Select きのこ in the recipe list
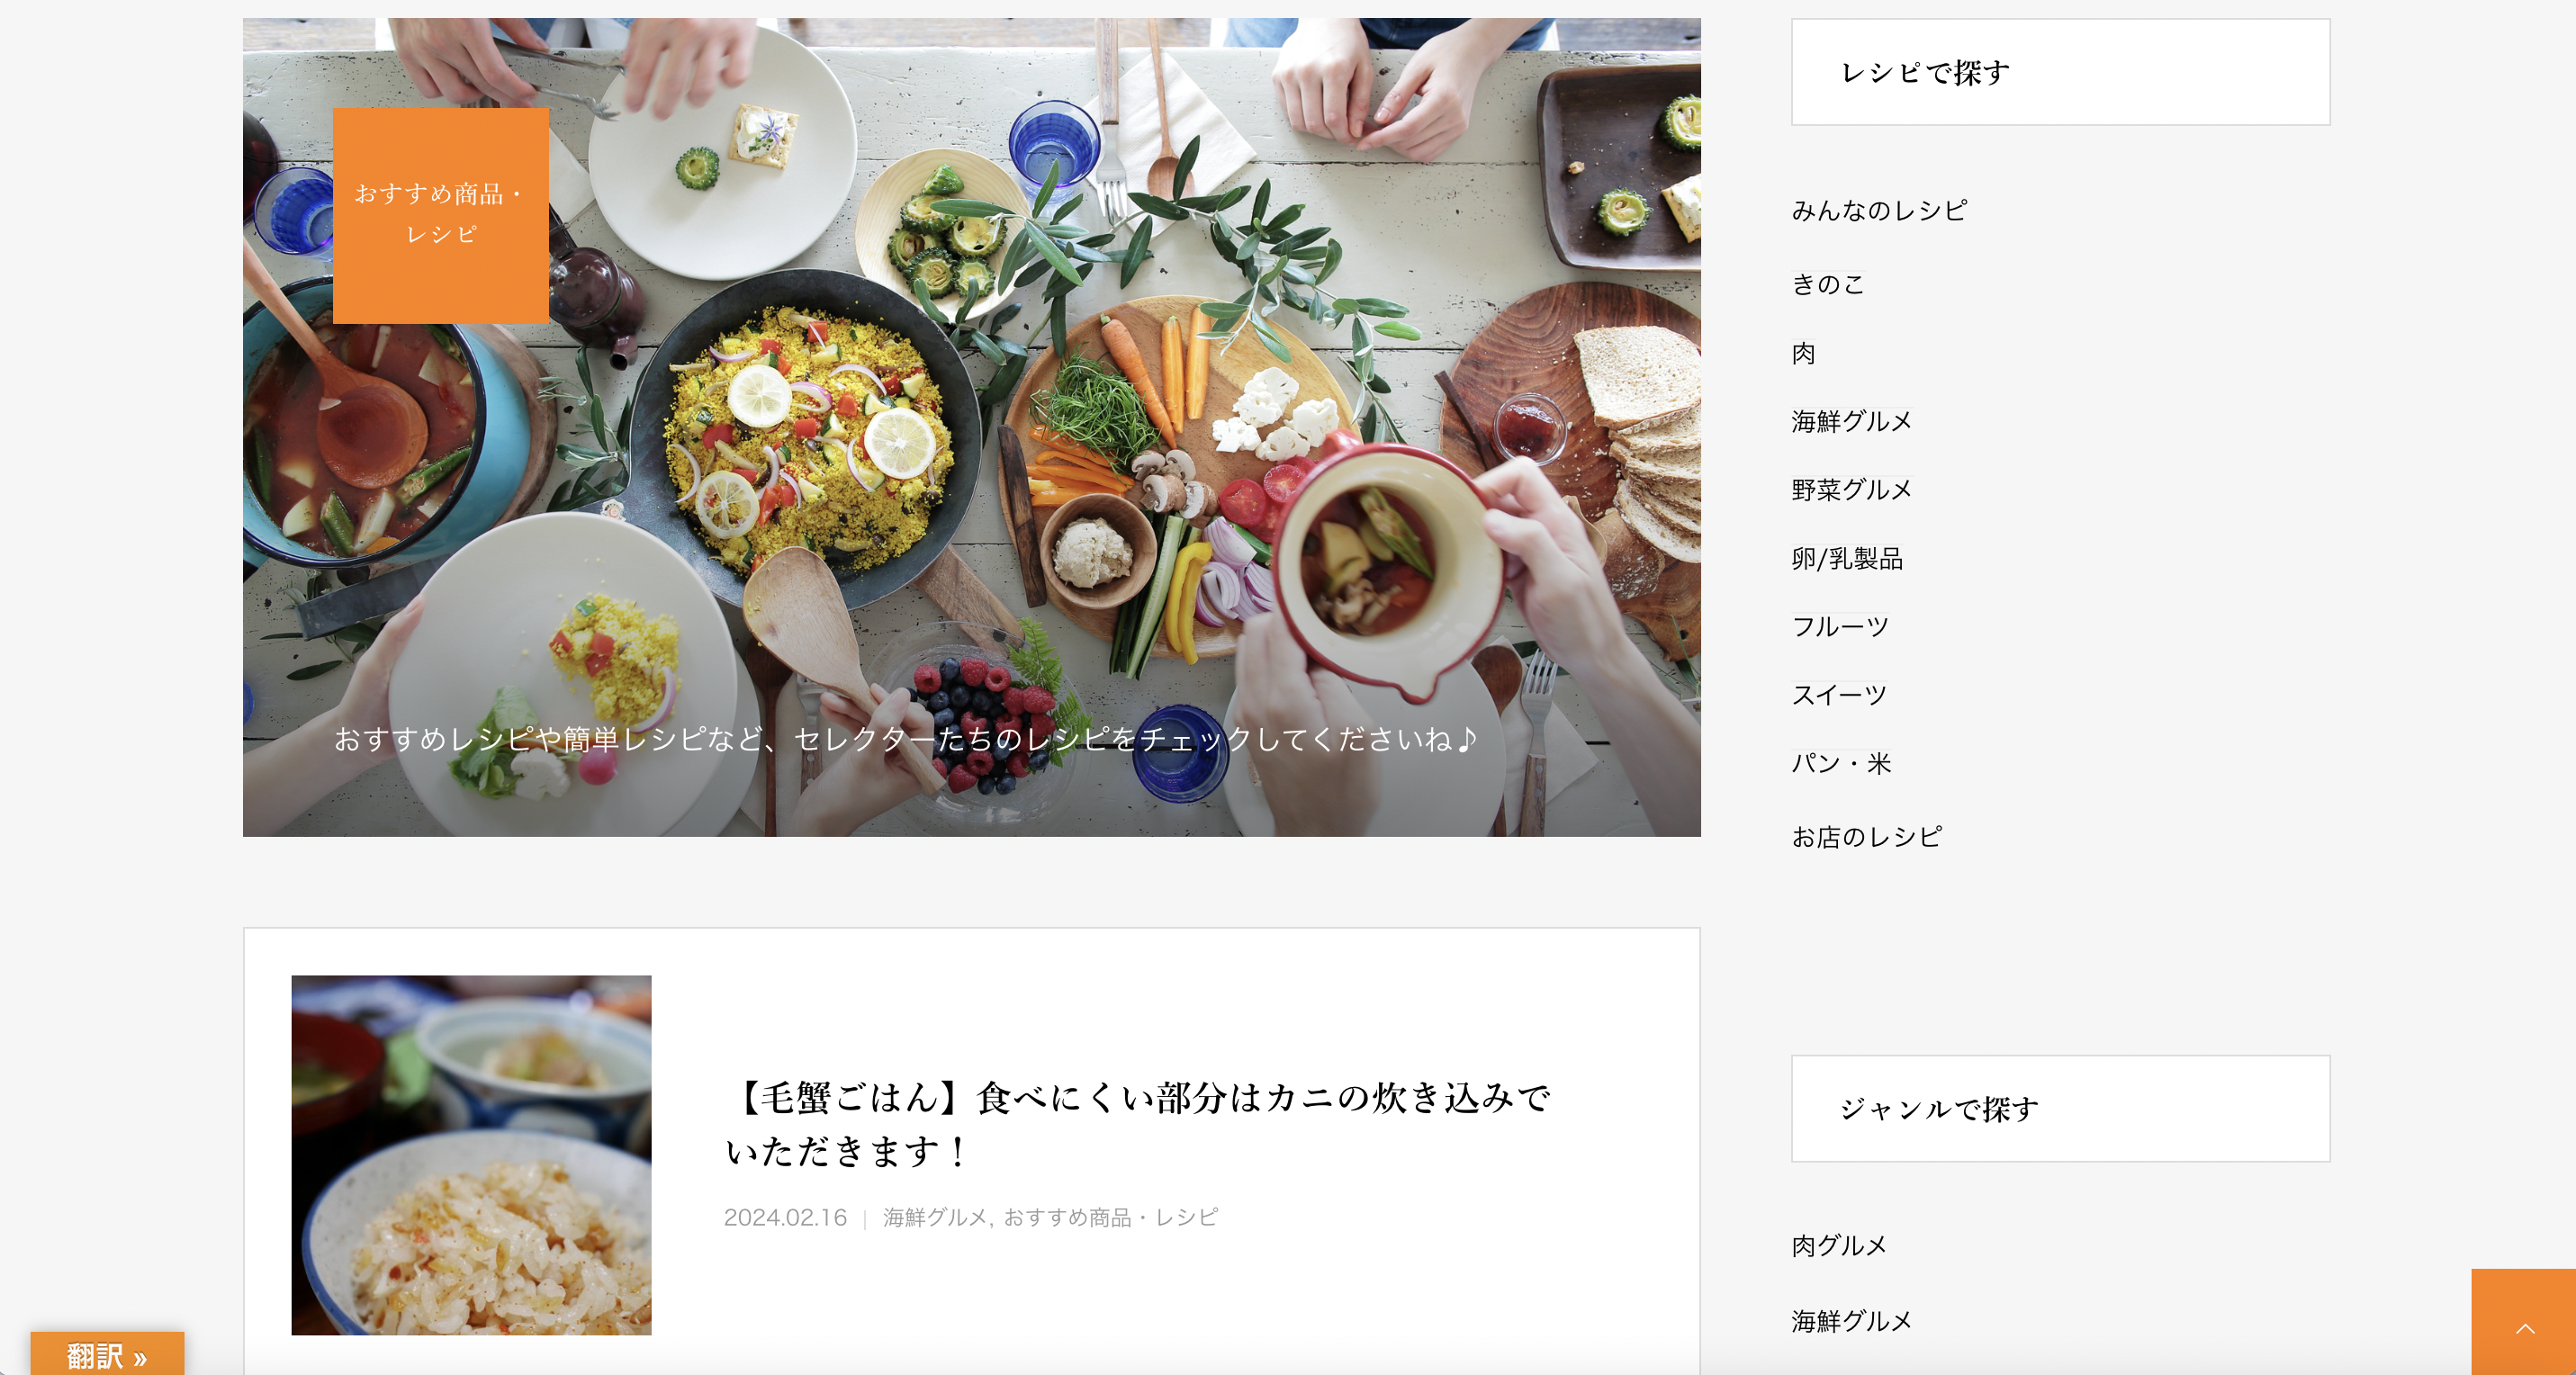Viewport: 2576px width, 1375px height. point(1828,284)
